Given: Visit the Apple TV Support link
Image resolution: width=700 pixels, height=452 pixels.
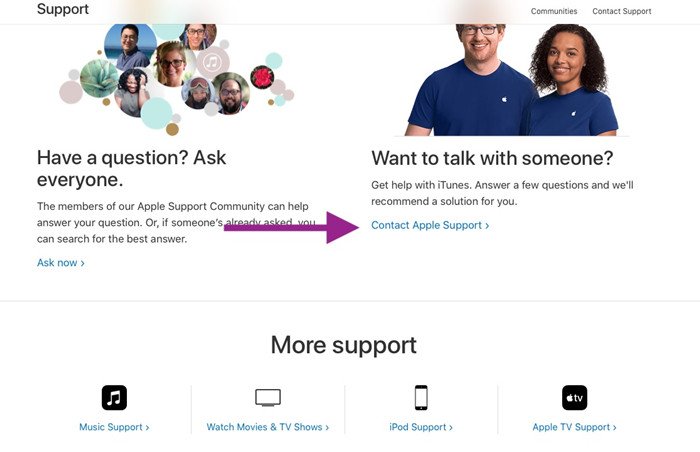Looking at the screenshot, I should 575,427.
